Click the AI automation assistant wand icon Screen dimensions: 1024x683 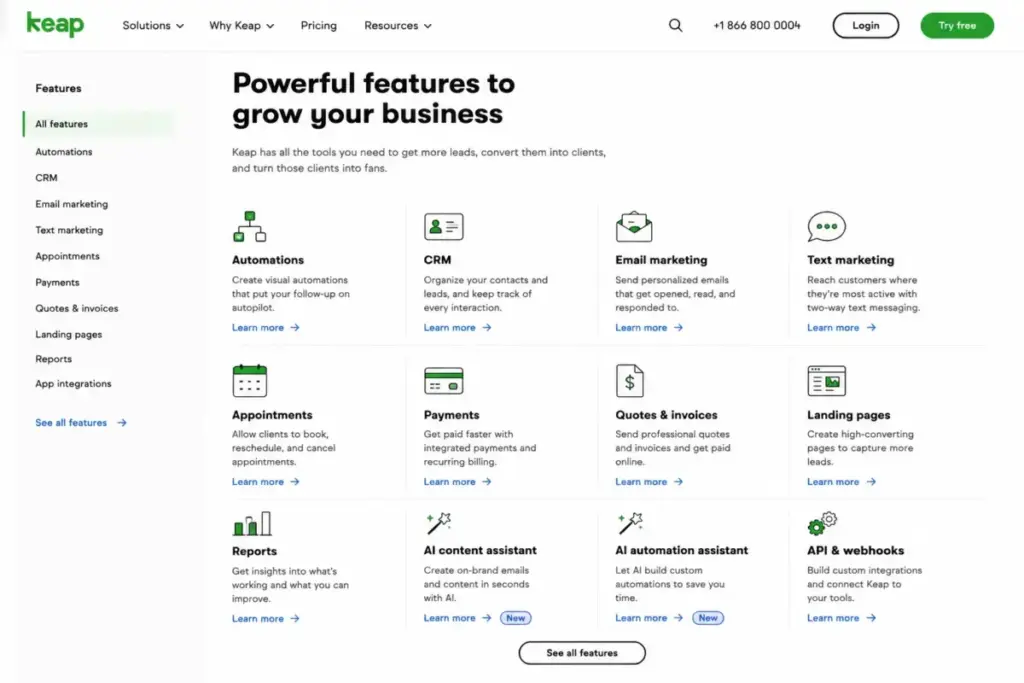coord(630,523)
